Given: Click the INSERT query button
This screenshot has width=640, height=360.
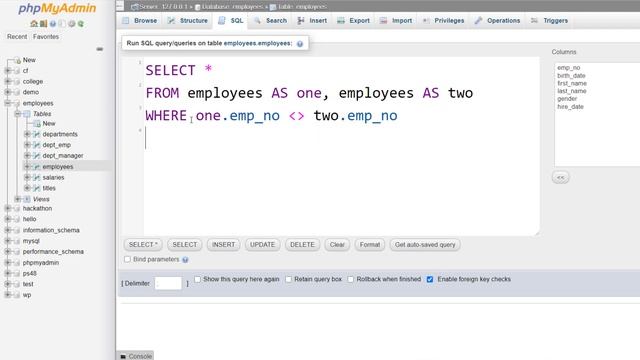Looking at the screenshot, I should (223, 245).
